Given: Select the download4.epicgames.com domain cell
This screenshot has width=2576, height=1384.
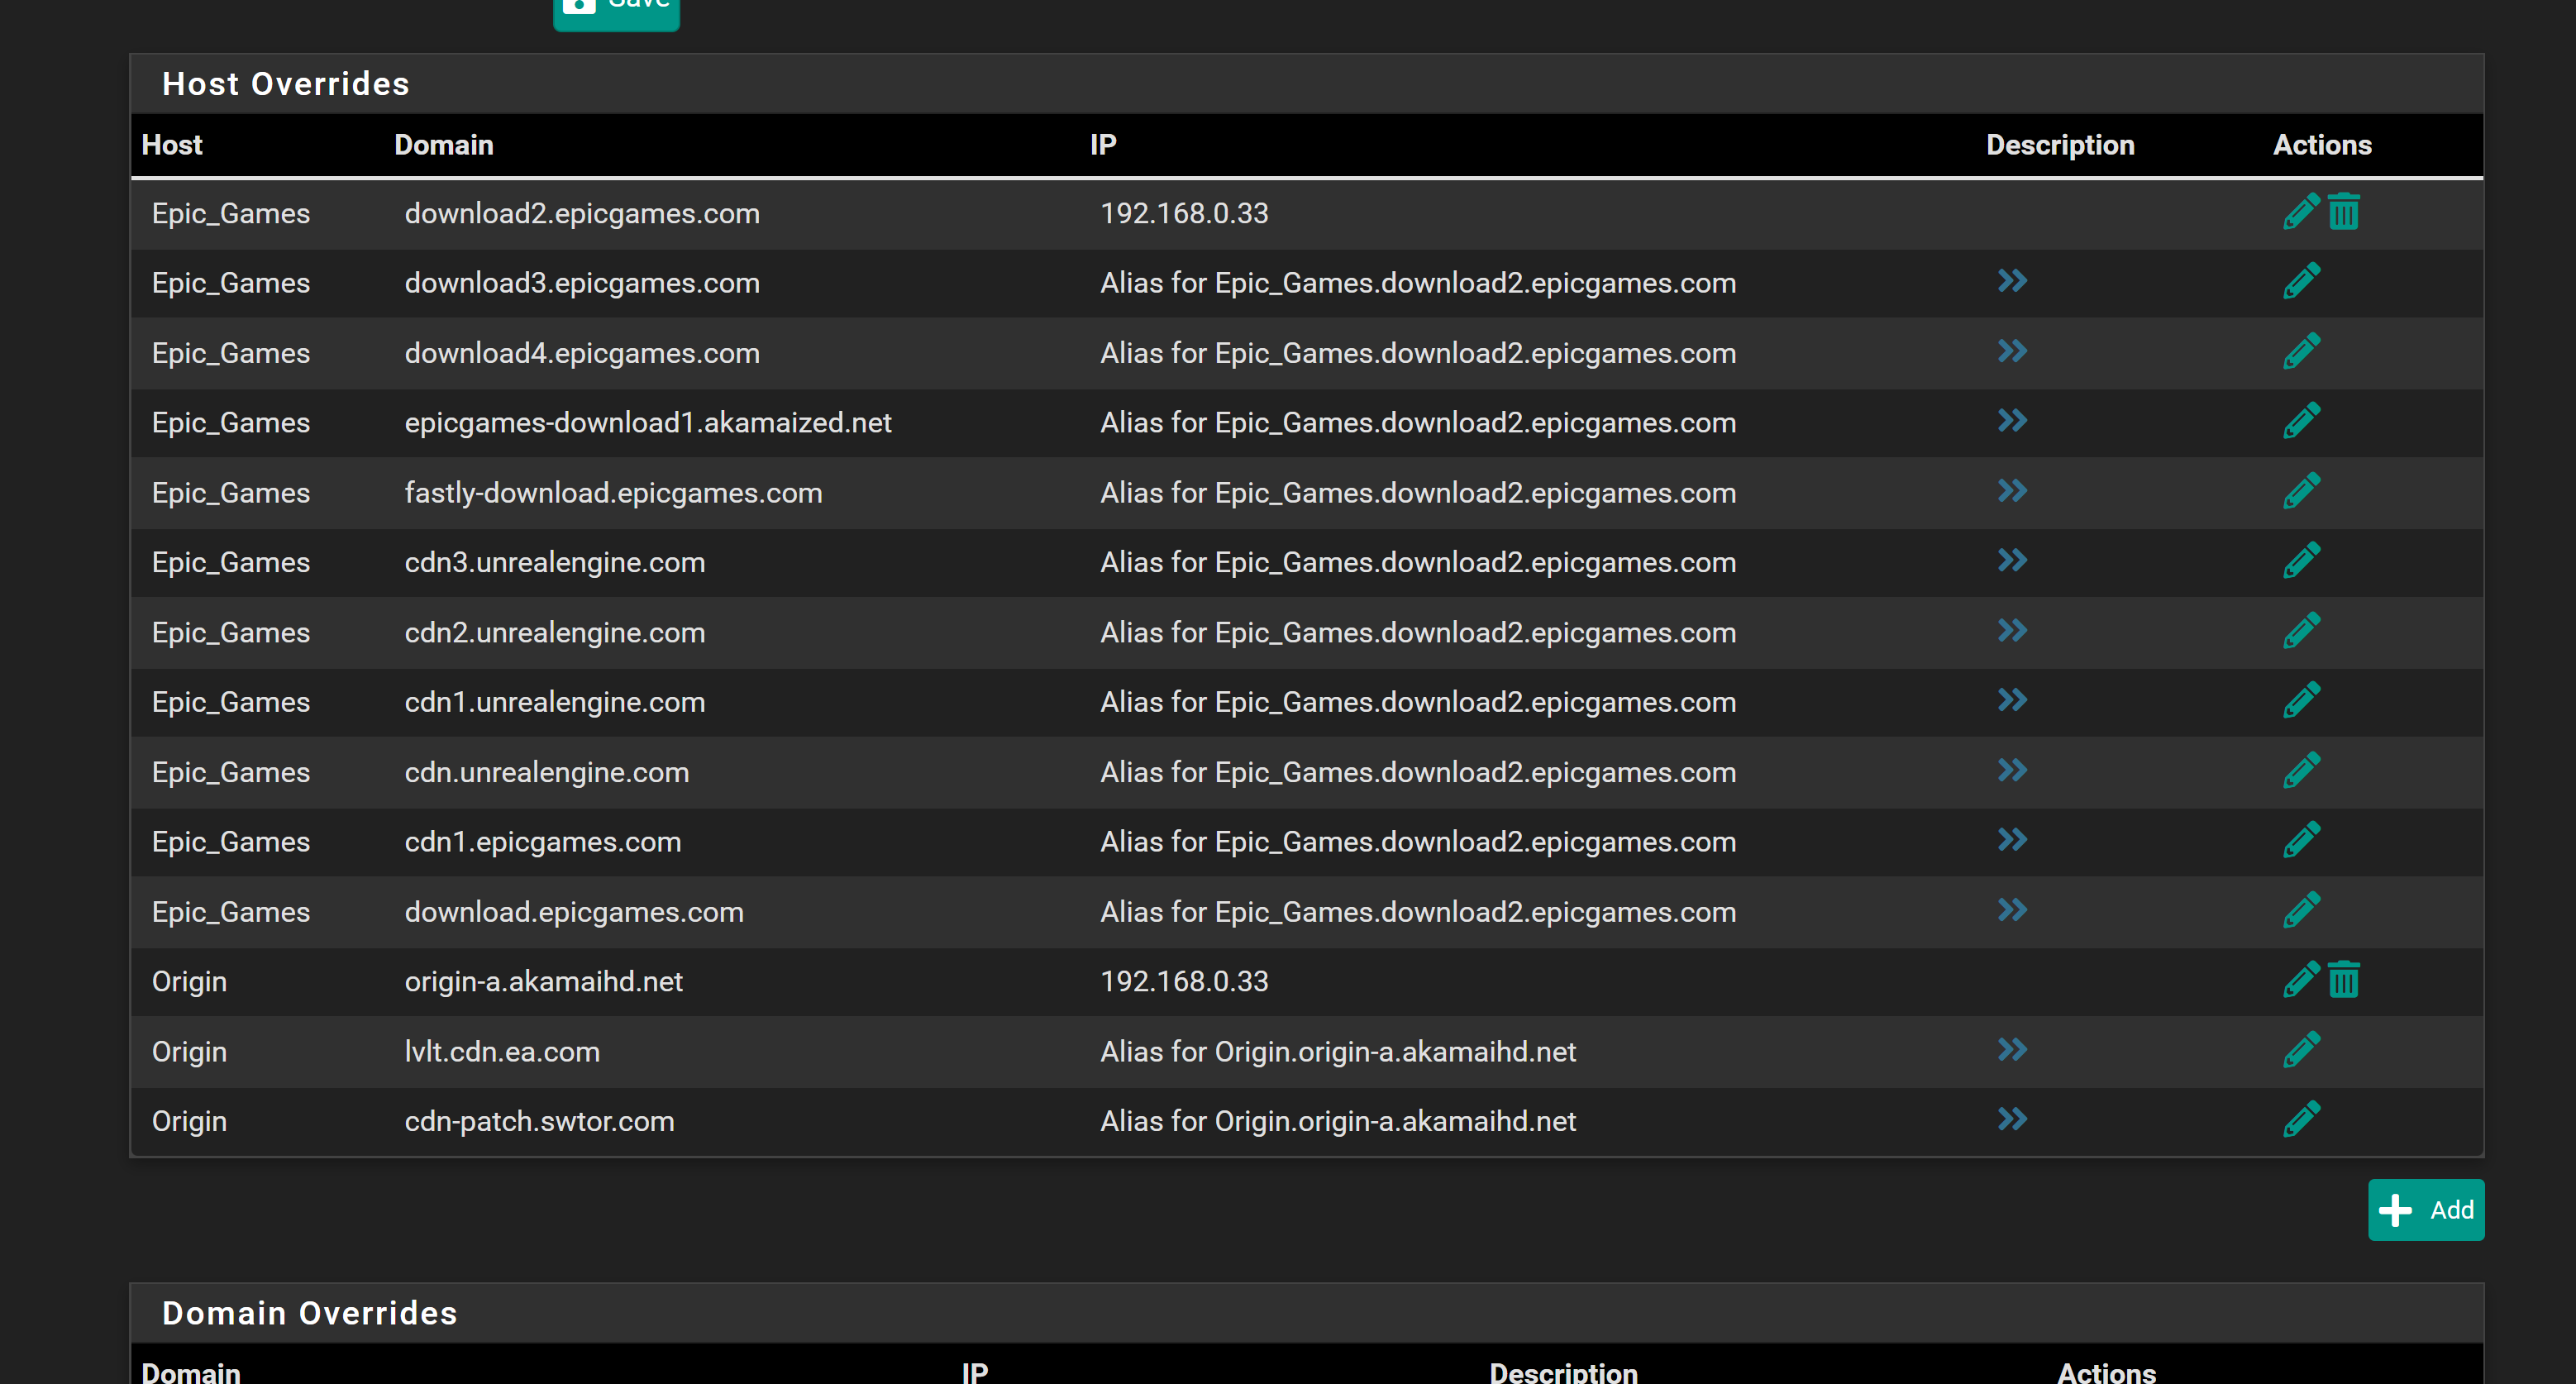Looking at the screenshot, I should click(x=582, y=353).
